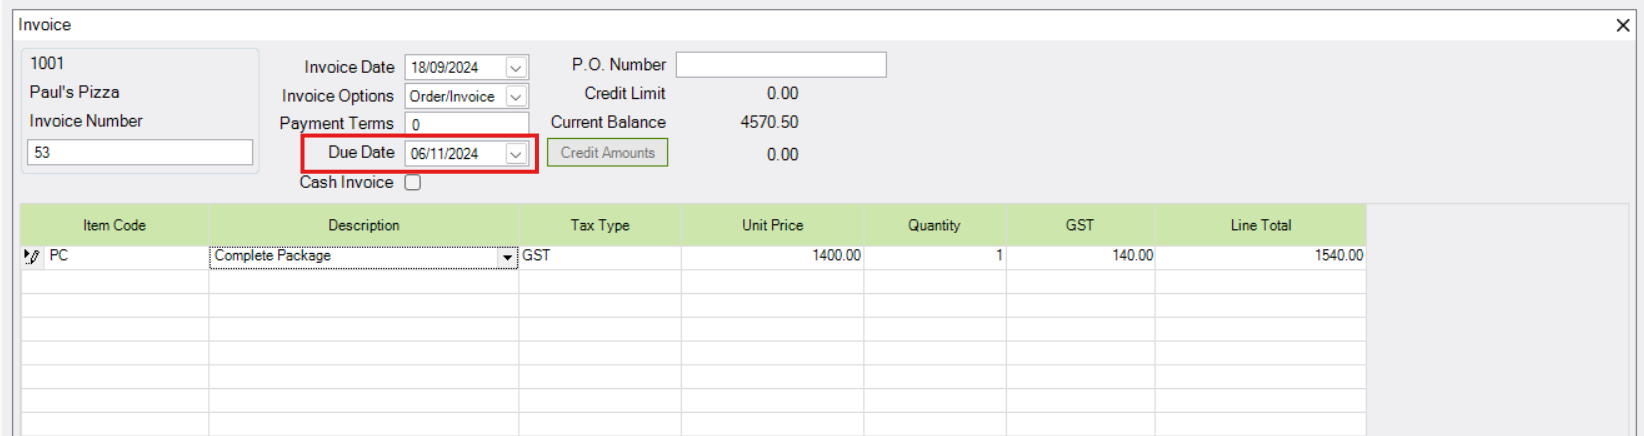This screenshot has height=436, width=1644.
Task: Click the PC item code cell
Action: point(126,257)
